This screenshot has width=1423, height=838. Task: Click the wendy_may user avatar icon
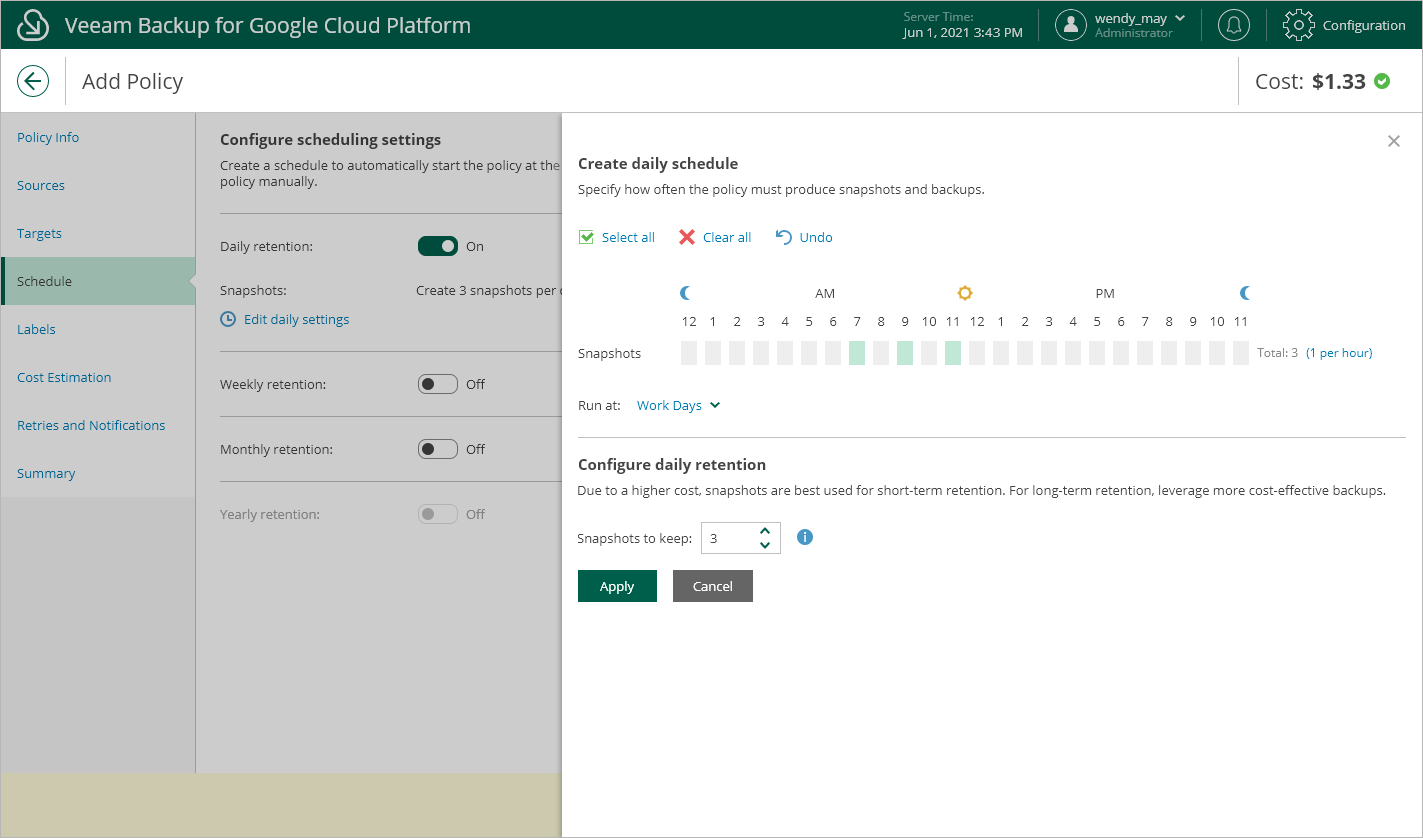(x=1071, y=25)
